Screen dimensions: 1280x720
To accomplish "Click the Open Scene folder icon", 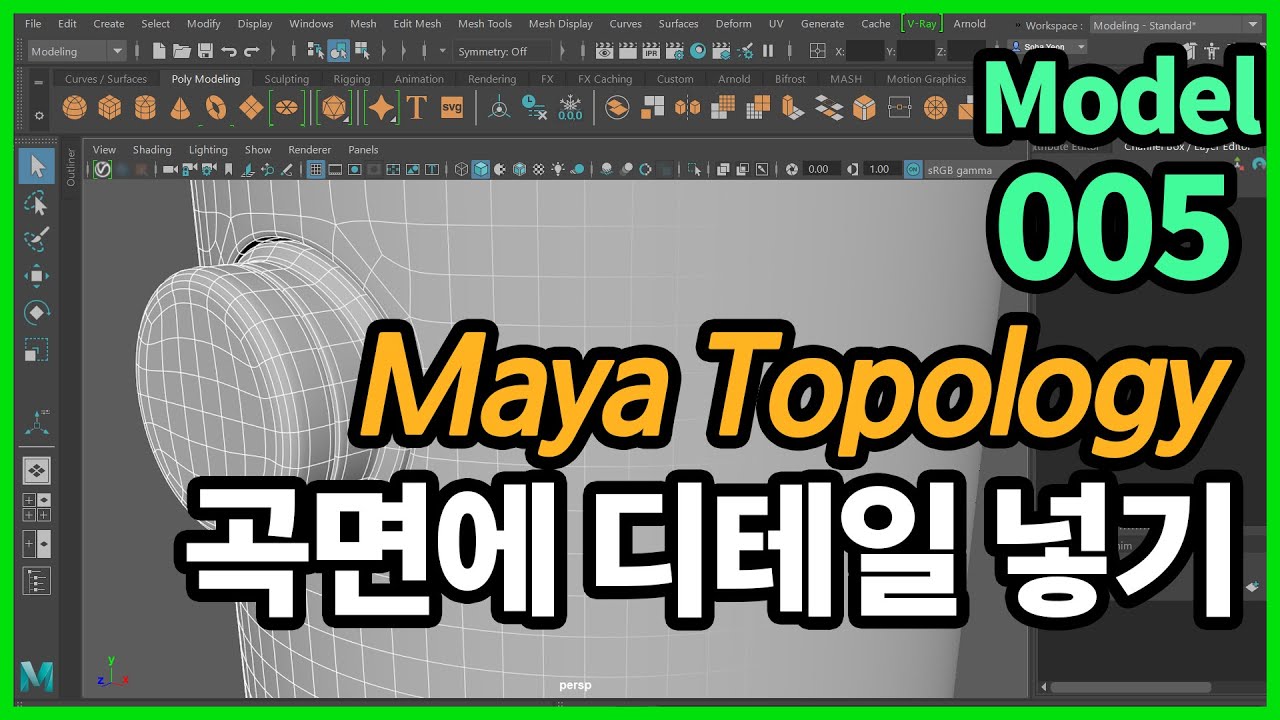I will 182,50.
